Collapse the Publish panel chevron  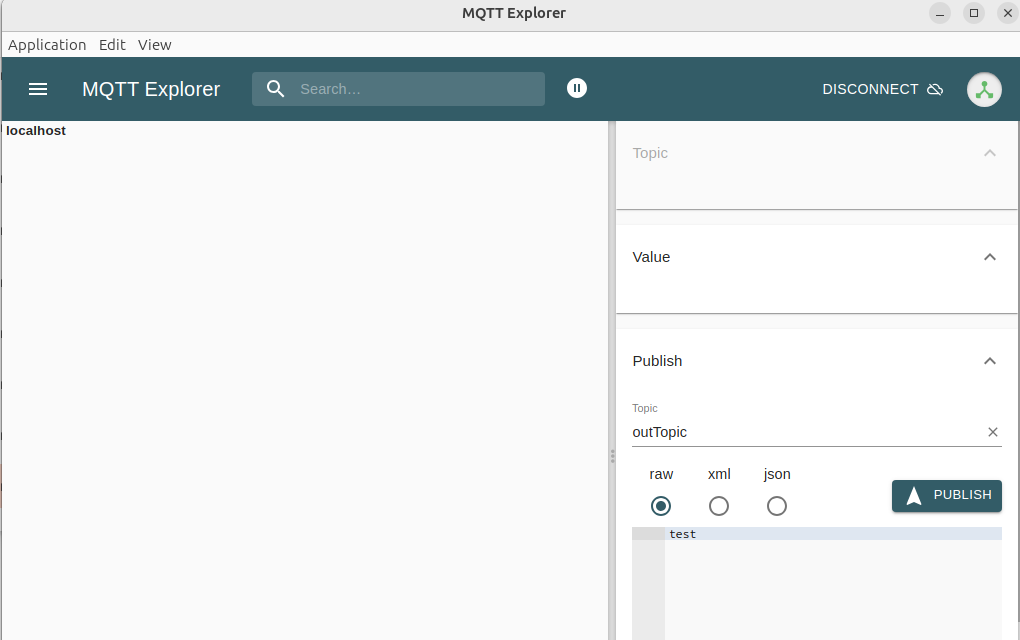click(990, 361)
